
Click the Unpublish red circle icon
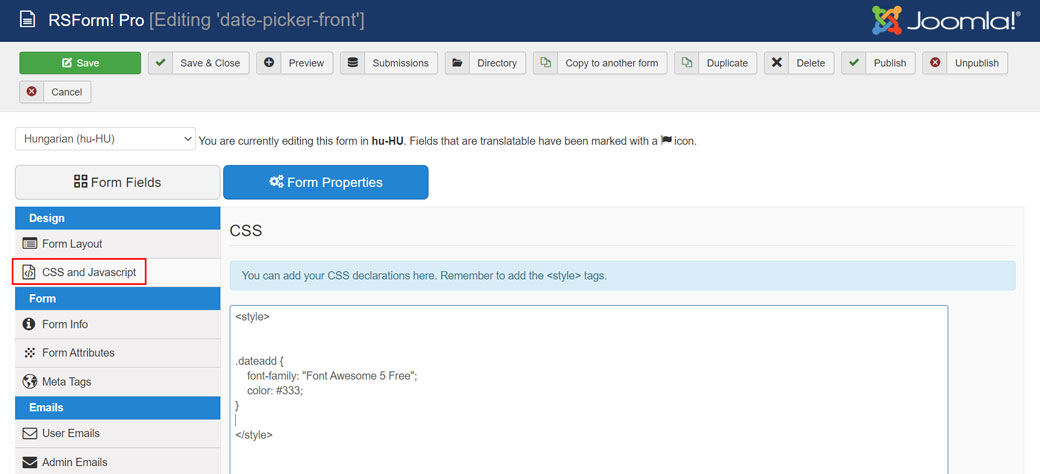click(x=935, y=63)
